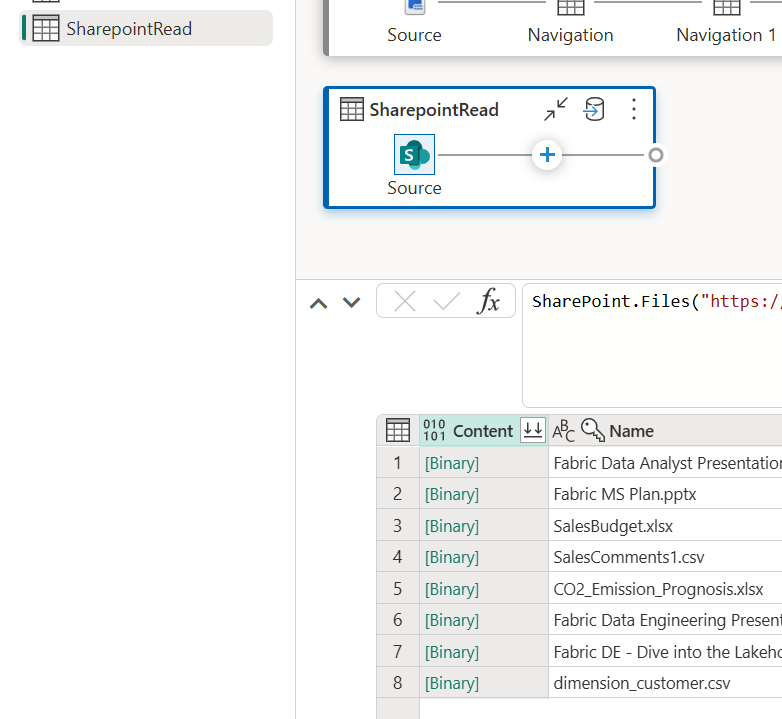Select Fabric Data Analyst Presentation name cell
This screenshot has height=719, width=782.
coord(665,463)
